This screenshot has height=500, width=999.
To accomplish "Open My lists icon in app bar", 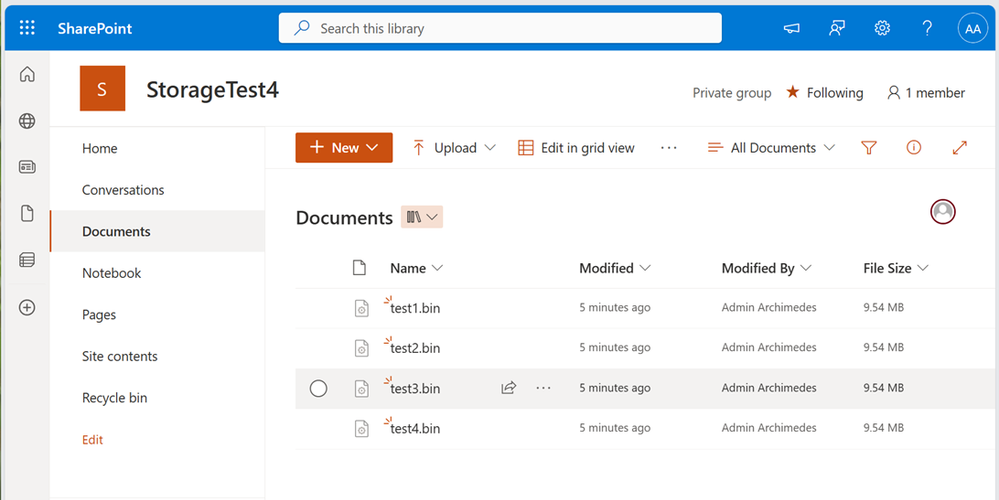I will tap(27, 260).
